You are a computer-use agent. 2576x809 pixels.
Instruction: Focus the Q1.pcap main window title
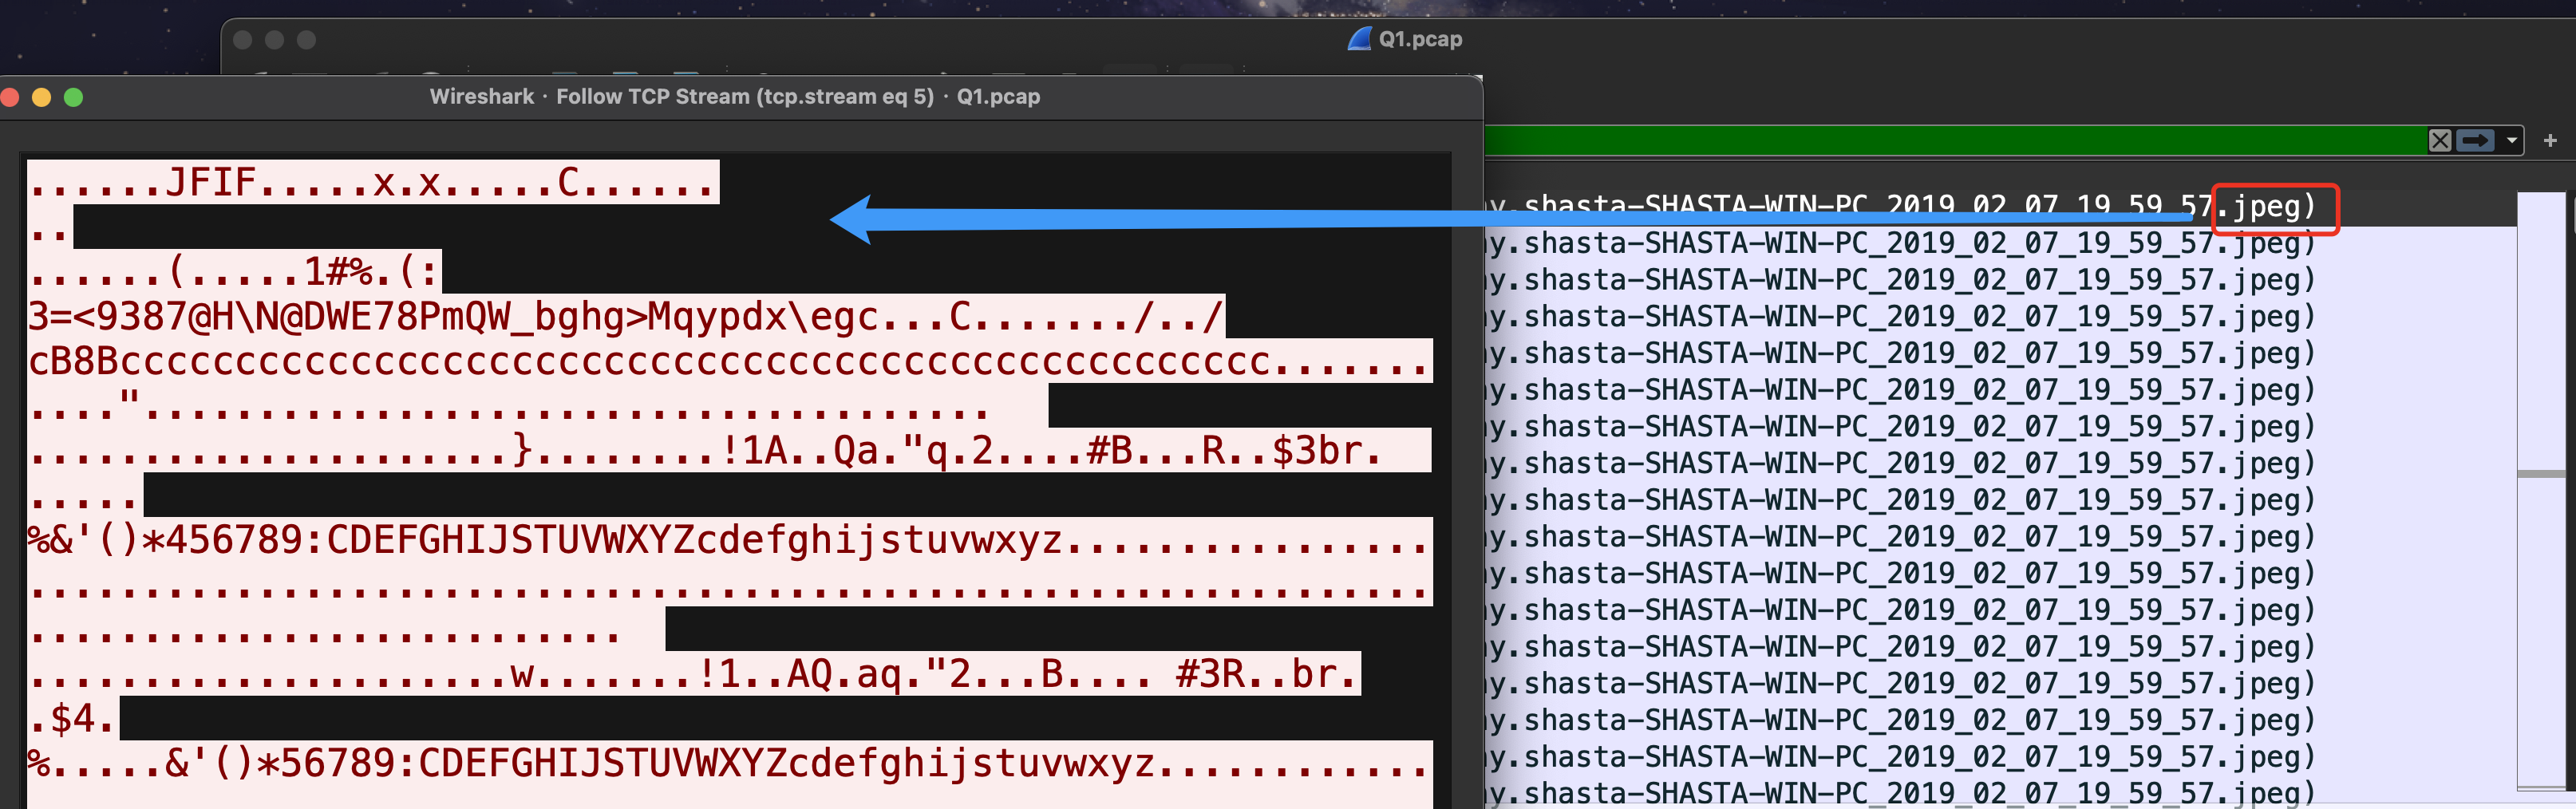click(x=1419, y=39)
